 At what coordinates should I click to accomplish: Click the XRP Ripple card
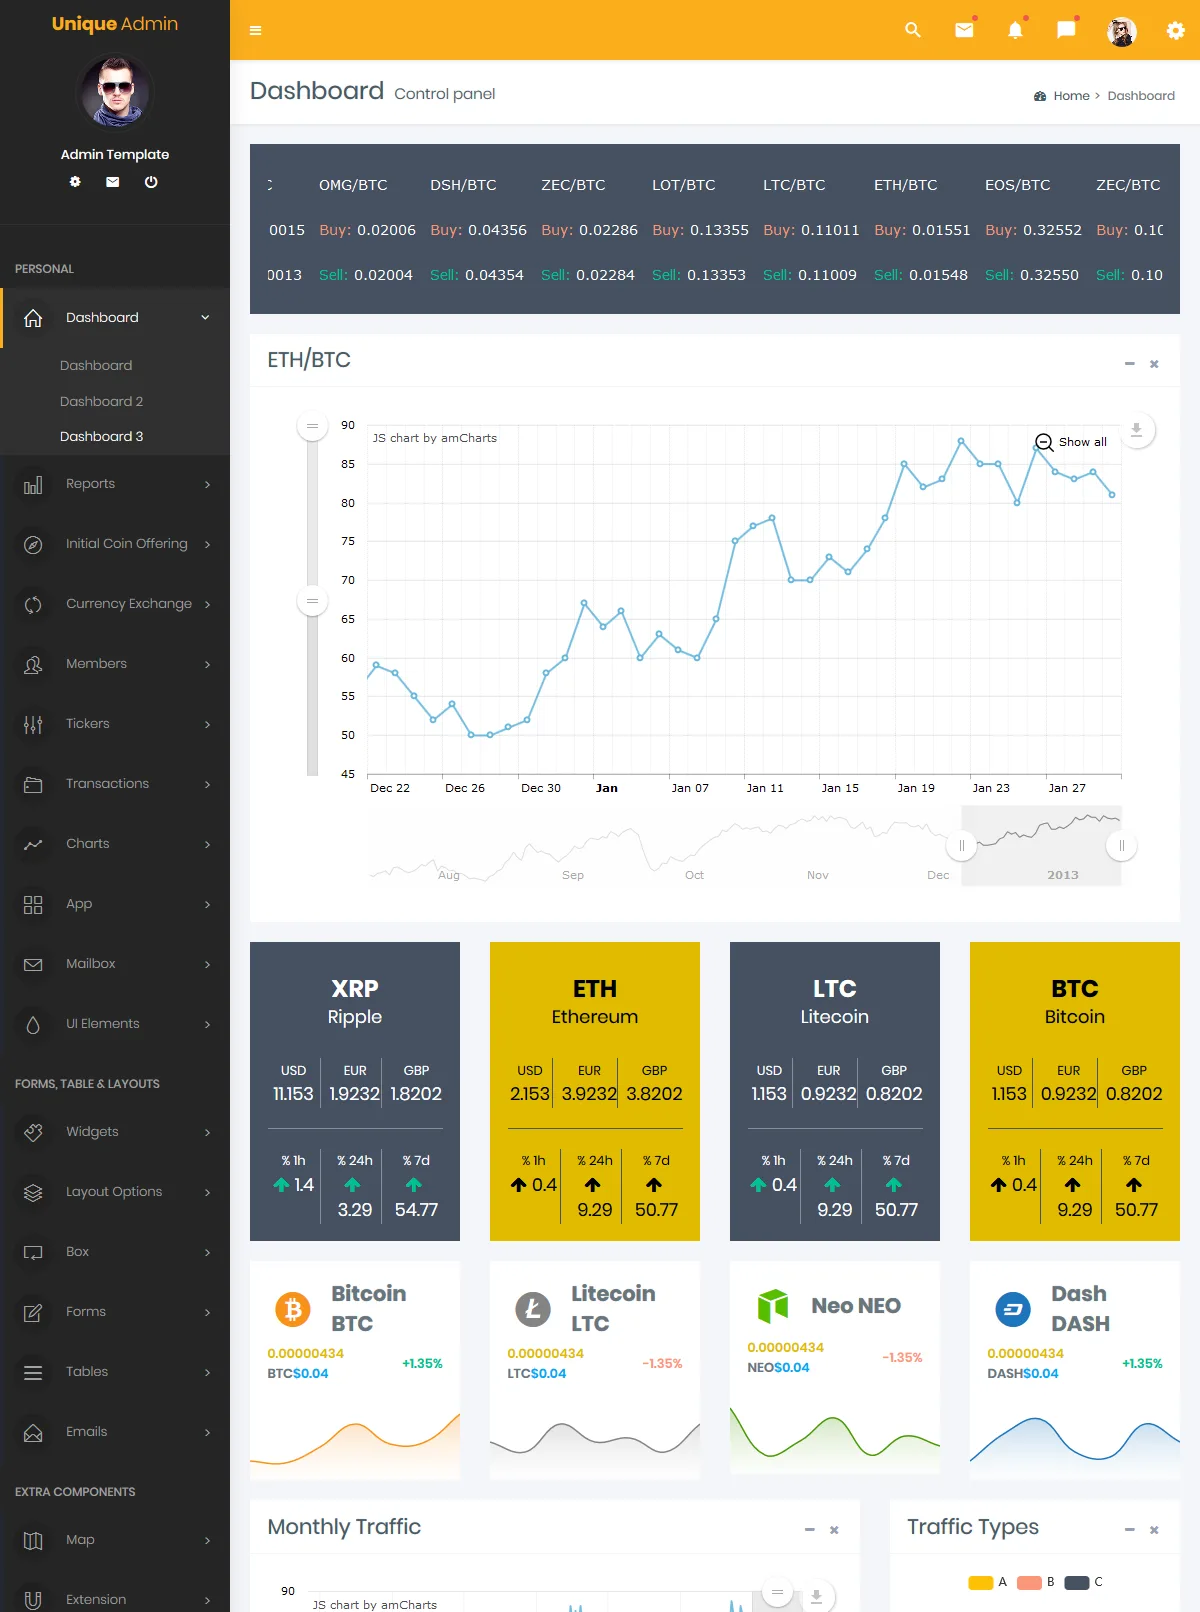pos(355,1091)
